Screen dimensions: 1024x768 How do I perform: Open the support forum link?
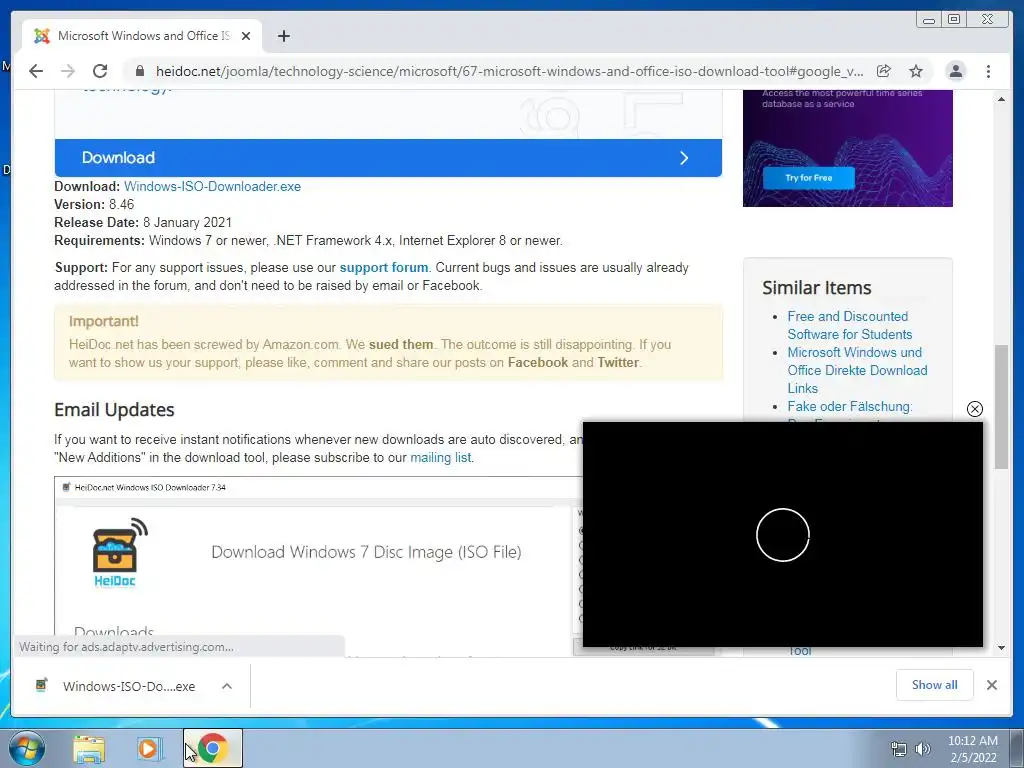click(x=383, y=268)
